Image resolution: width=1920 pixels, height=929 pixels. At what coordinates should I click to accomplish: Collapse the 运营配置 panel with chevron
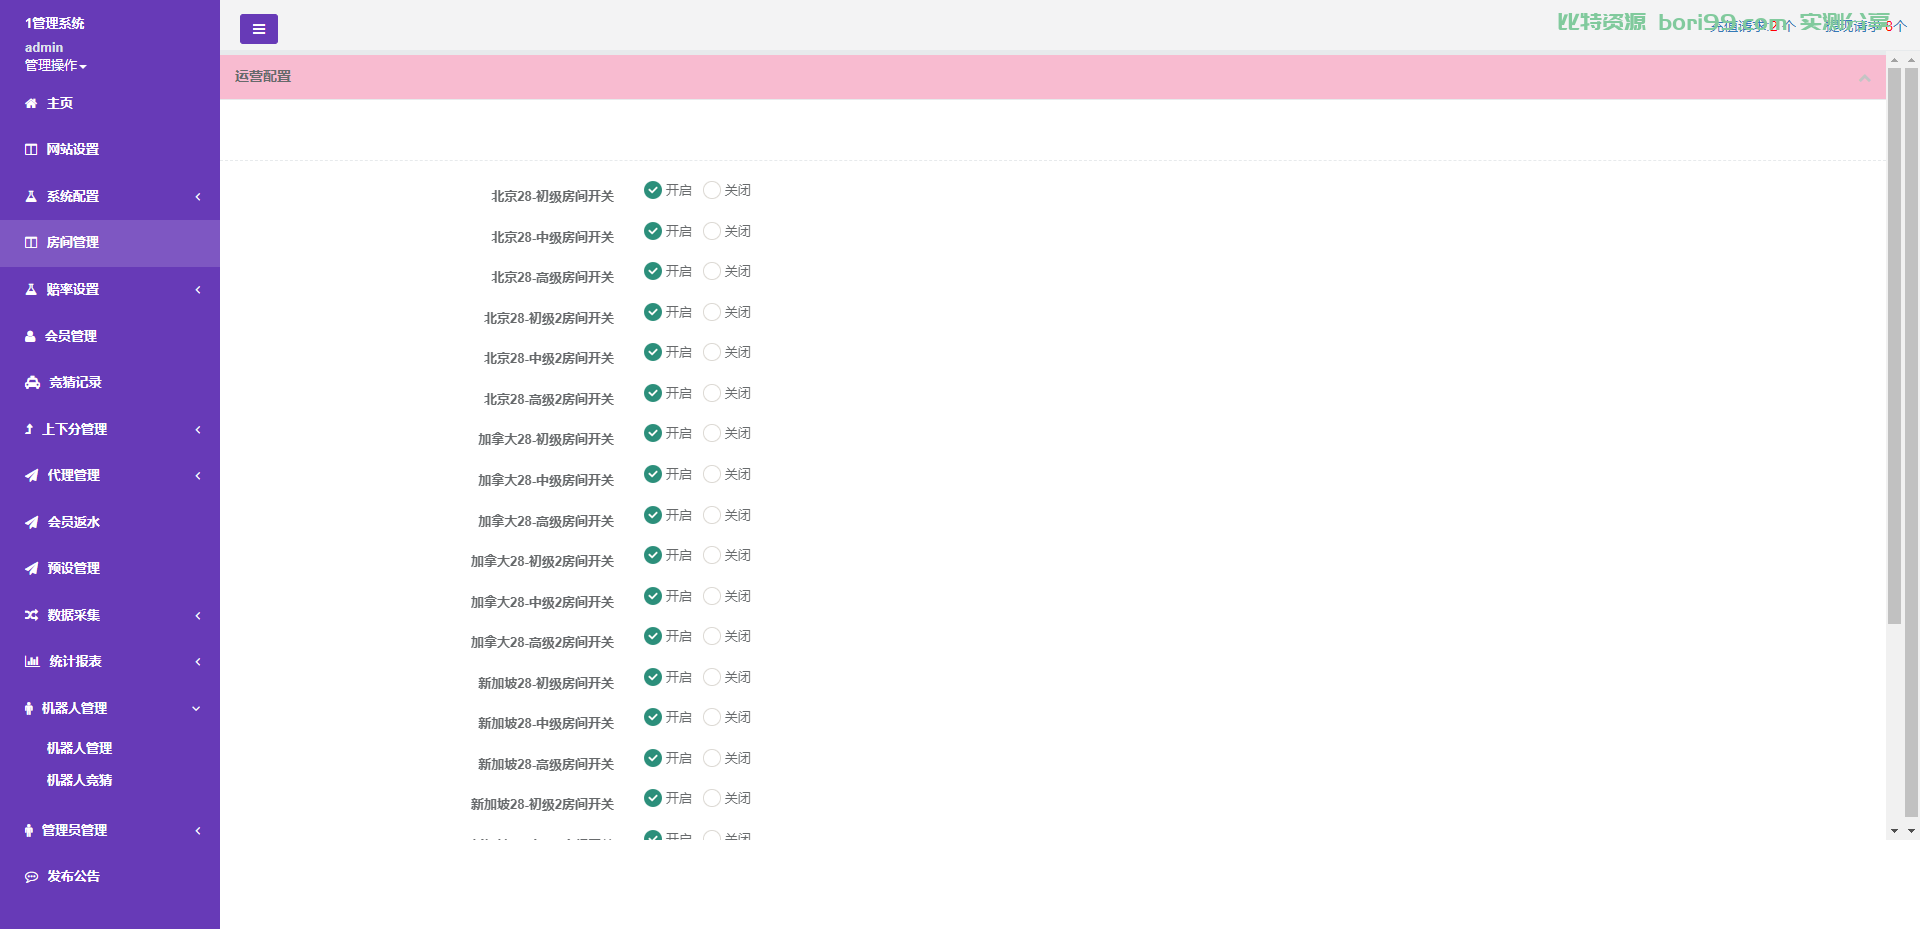click(x=1864, y=78)
